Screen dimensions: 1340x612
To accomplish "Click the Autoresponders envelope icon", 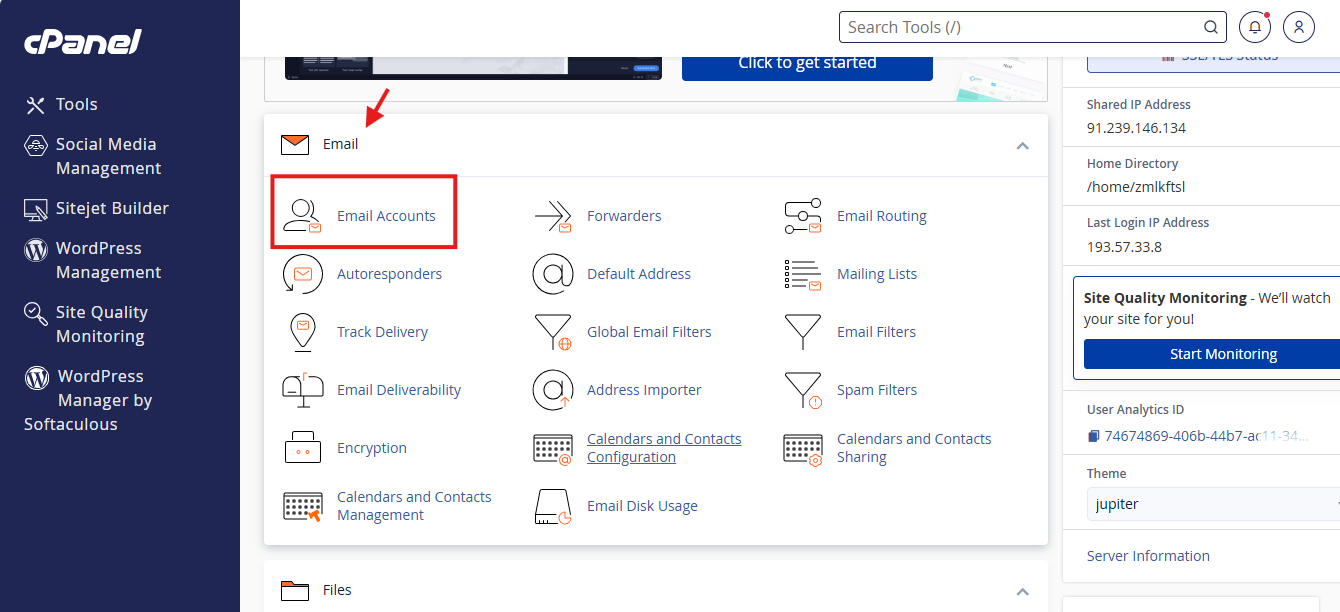I will [302, 274].
